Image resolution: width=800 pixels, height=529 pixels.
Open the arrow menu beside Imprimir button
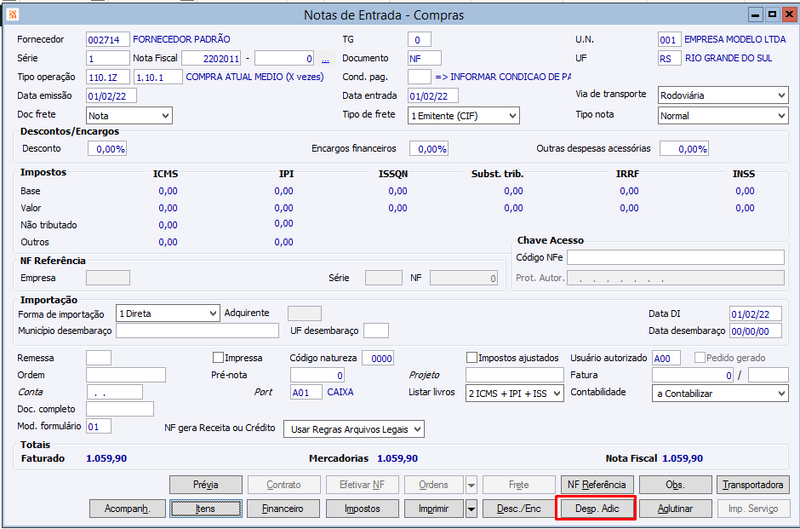(471, 509)
